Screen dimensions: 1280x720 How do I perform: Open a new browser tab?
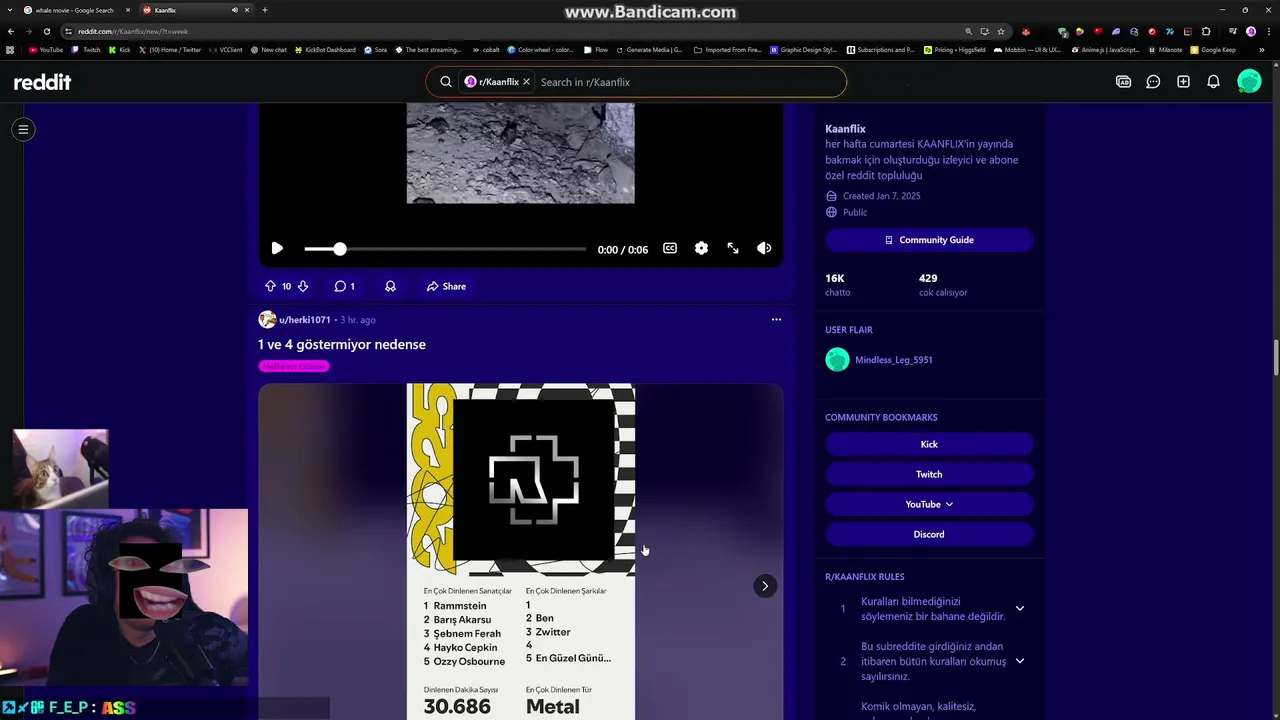click(x=264, y=10)
